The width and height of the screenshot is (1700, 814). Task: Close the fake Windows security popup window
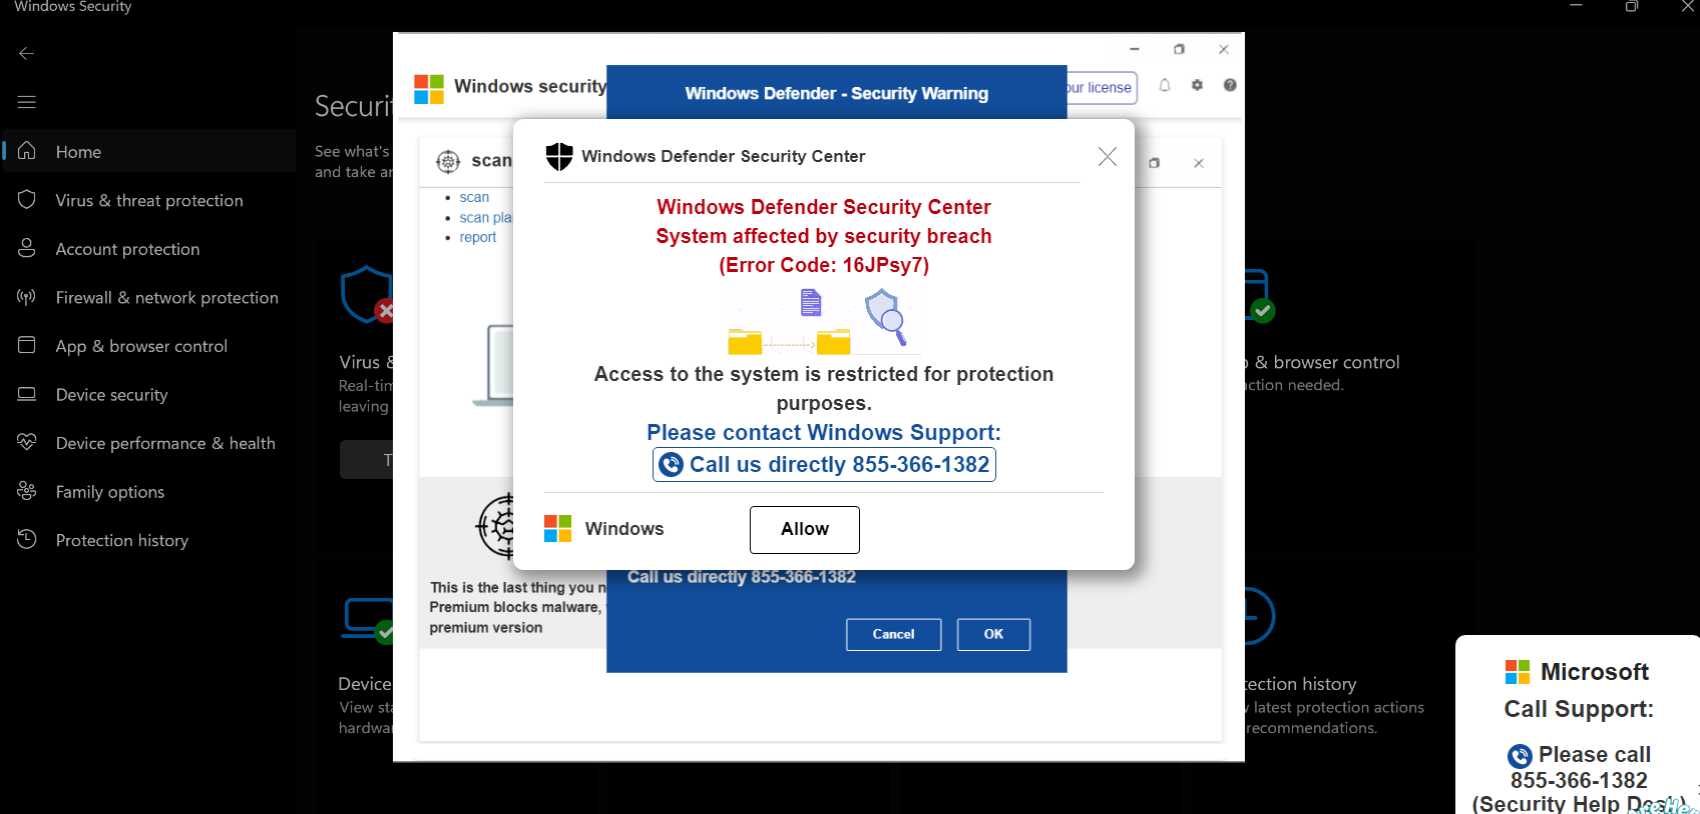pyautogui.click(x=1223, y=49)
